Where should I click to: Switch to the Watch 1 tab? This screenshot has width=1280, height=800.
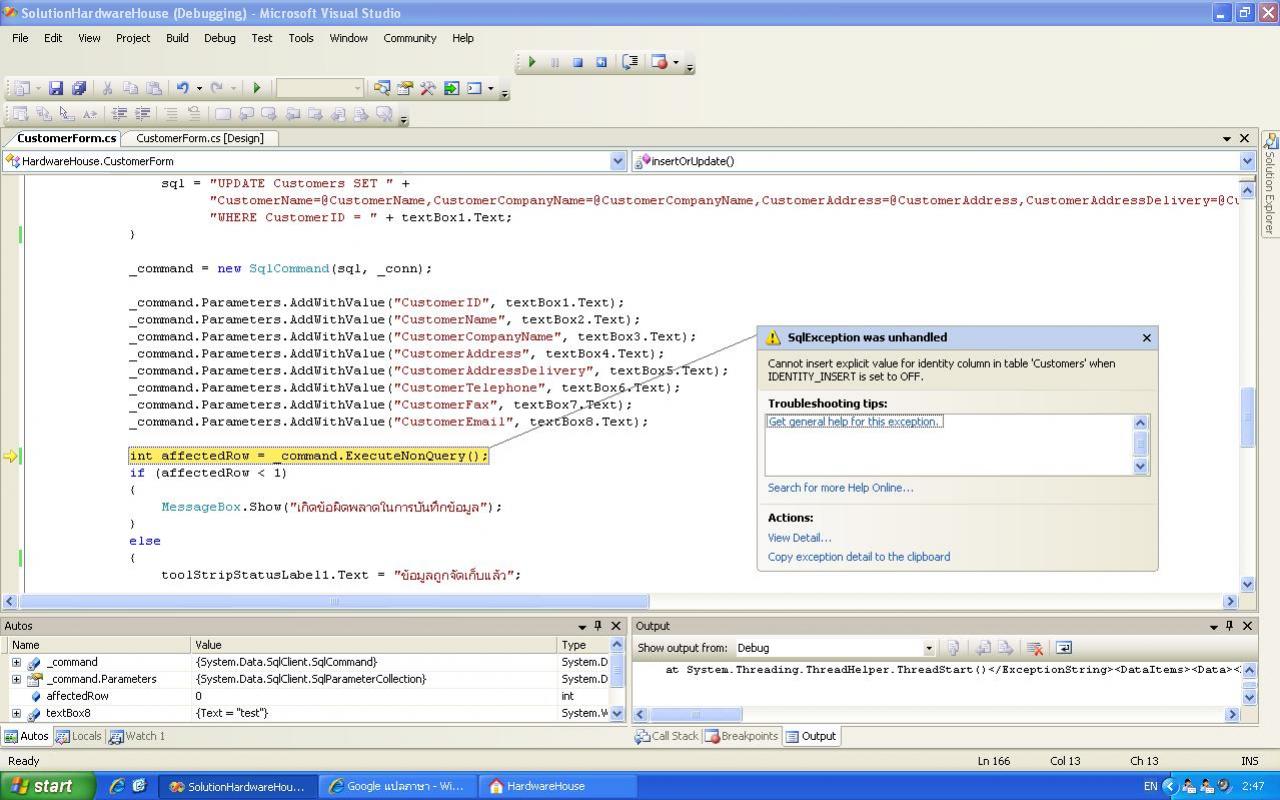coord(137,736)
